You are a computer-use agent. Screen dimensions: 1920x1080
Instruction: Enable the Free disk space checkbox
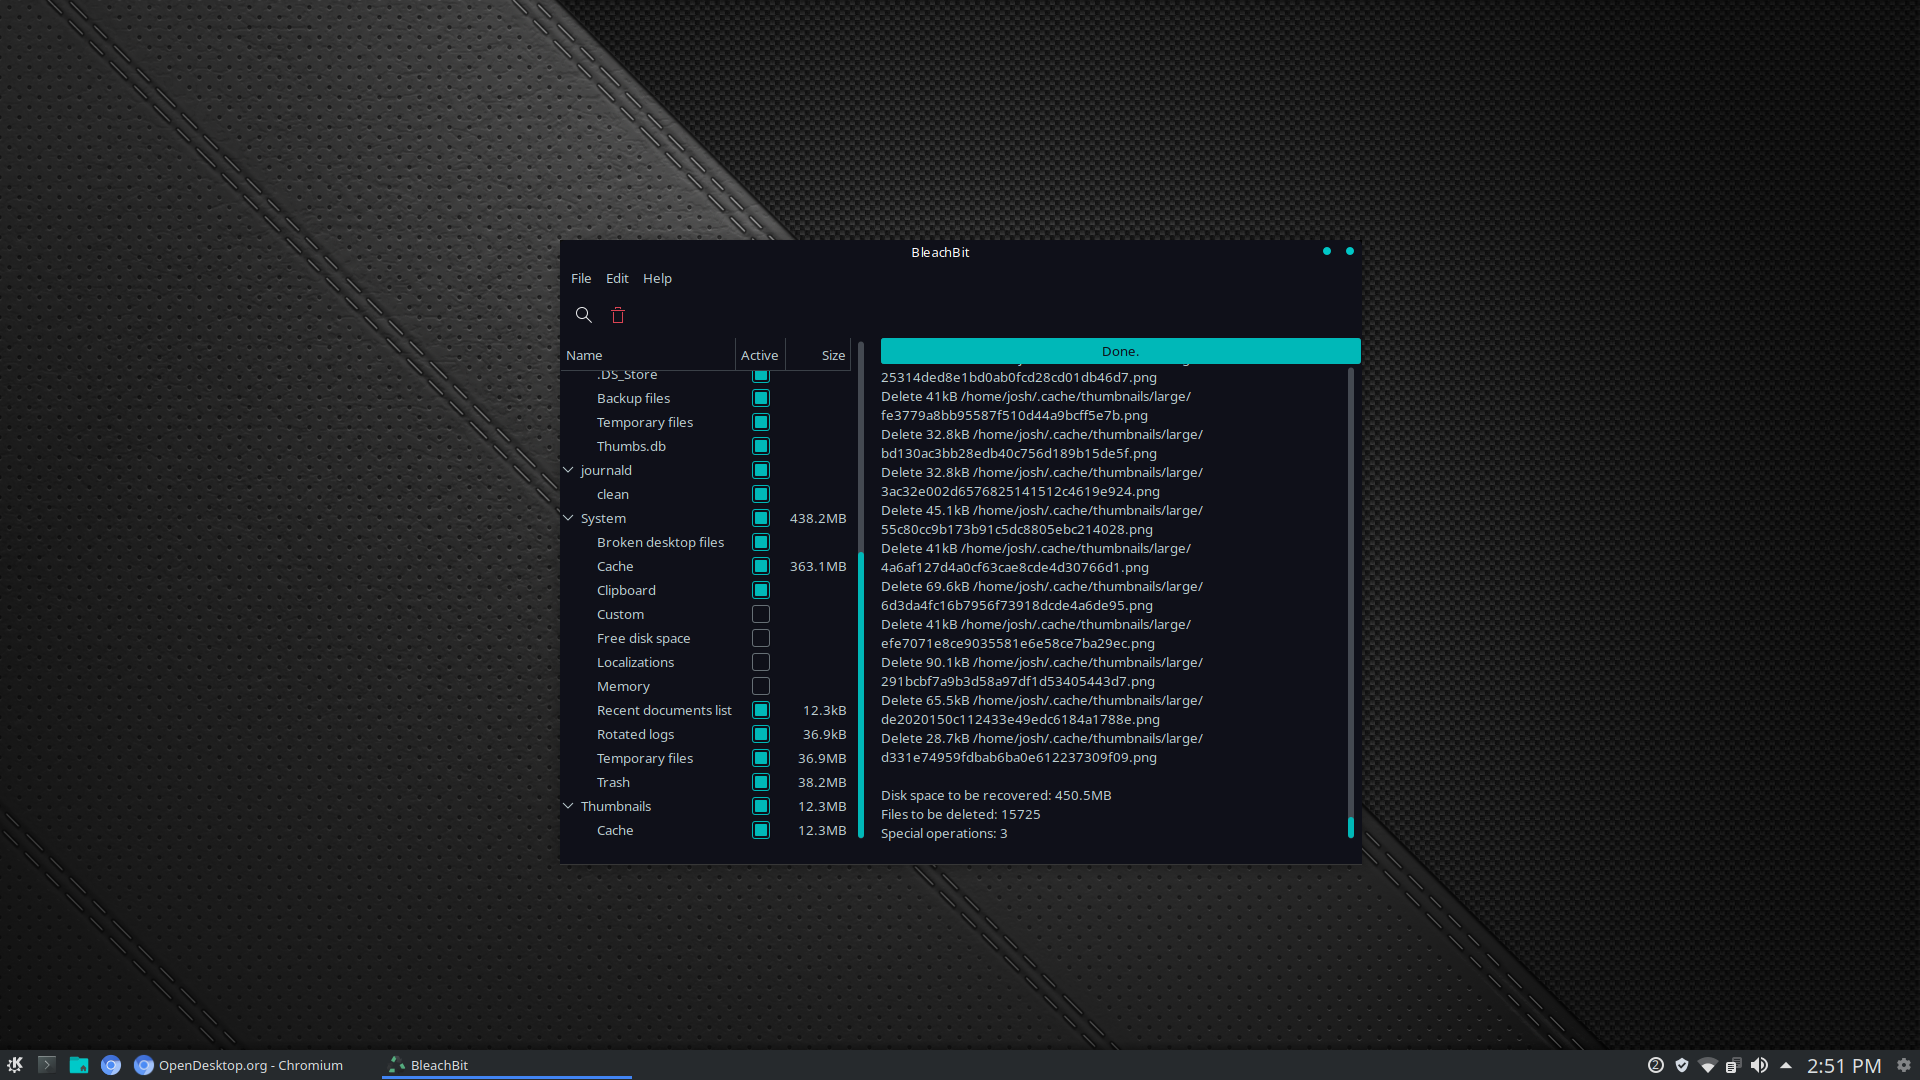pyautogui.click(x=761, y=638)
